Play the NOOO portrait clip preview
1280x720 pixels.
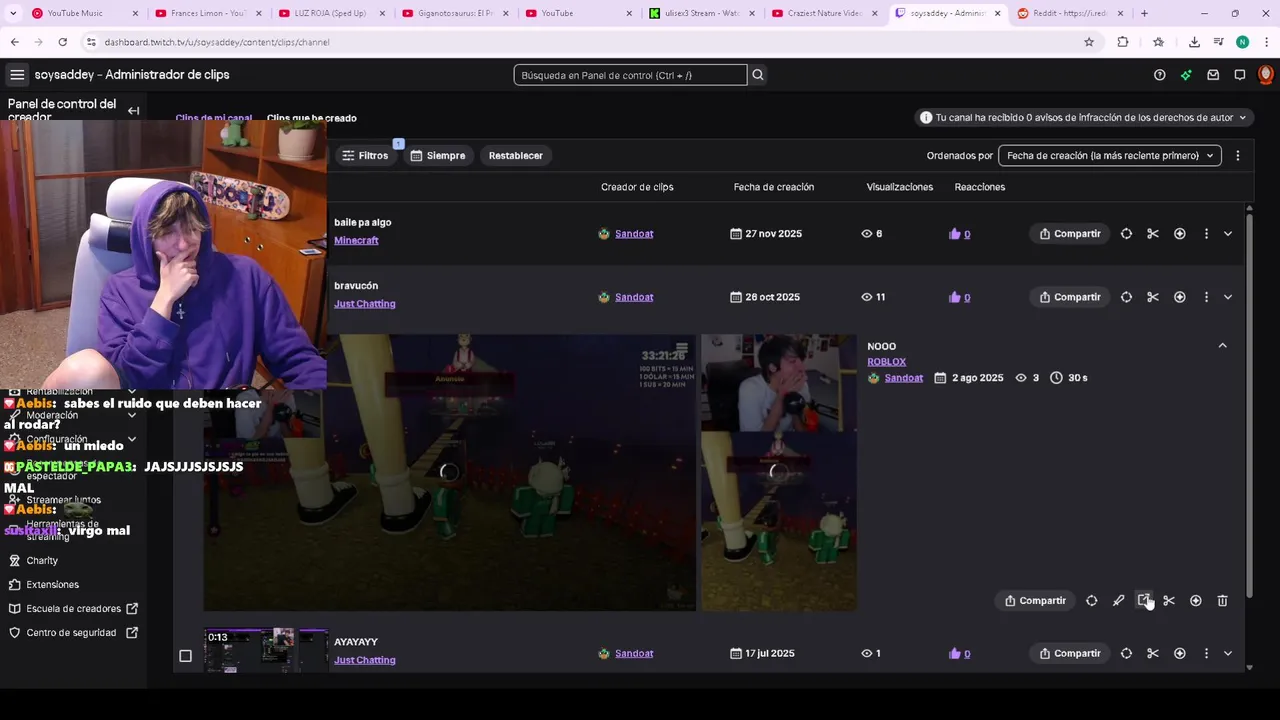778,472
